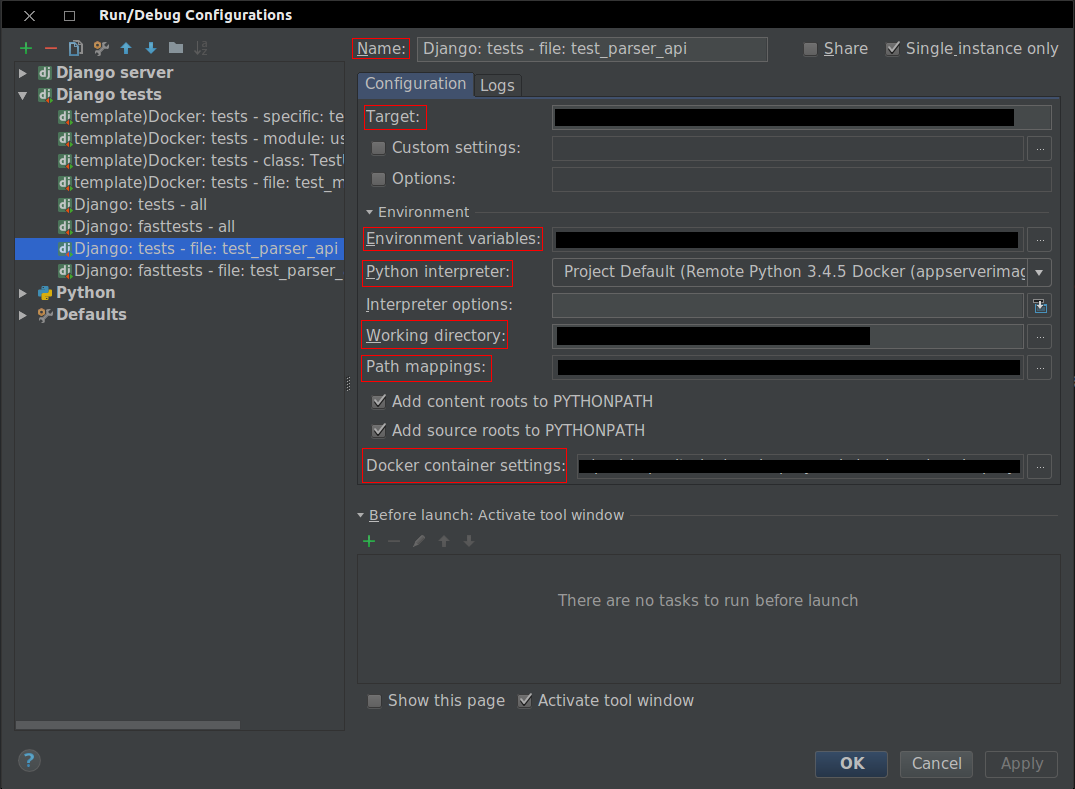Open help with the question mark icon
The height and width of the screenshot is (789, 1075).
pos(29,760)
